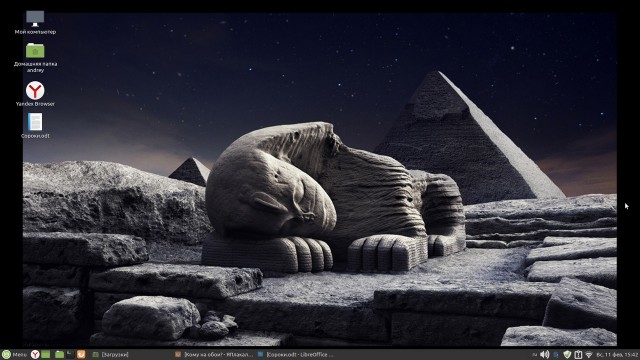This screenshot has height=360, width=640.
Task: Open the calendar from the clock
Action: (617, 355)
